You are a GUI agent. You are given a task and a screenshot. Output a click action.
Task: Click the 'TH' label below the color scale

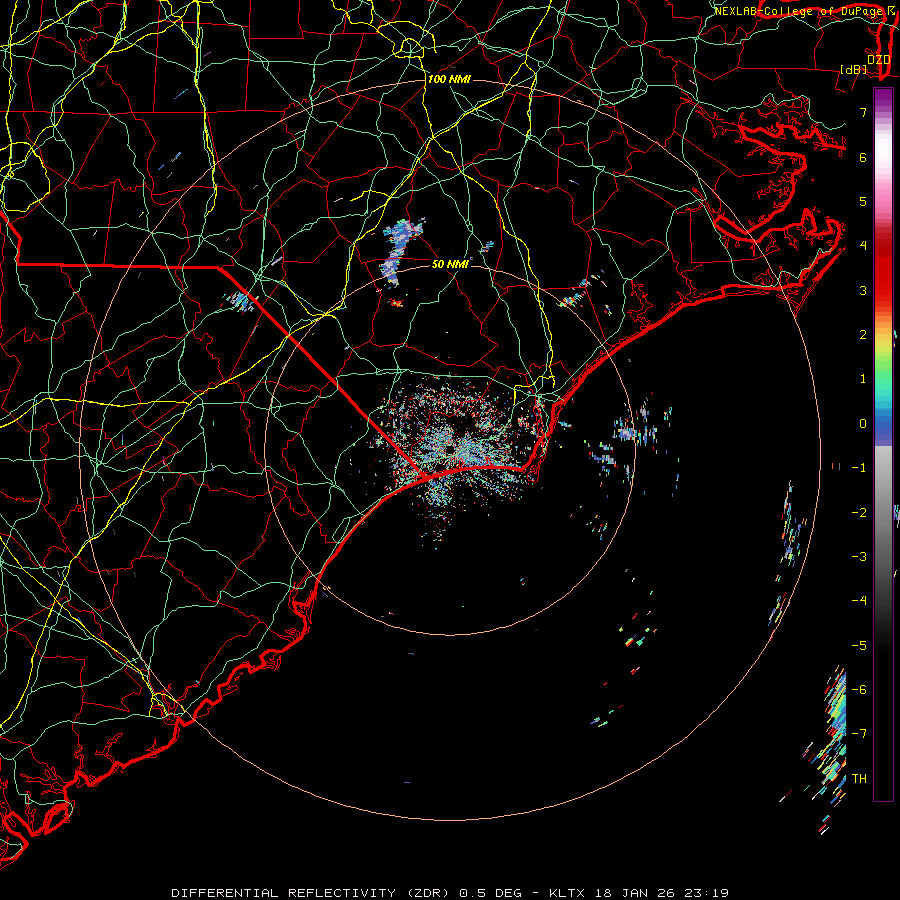[x=859, y=779]
